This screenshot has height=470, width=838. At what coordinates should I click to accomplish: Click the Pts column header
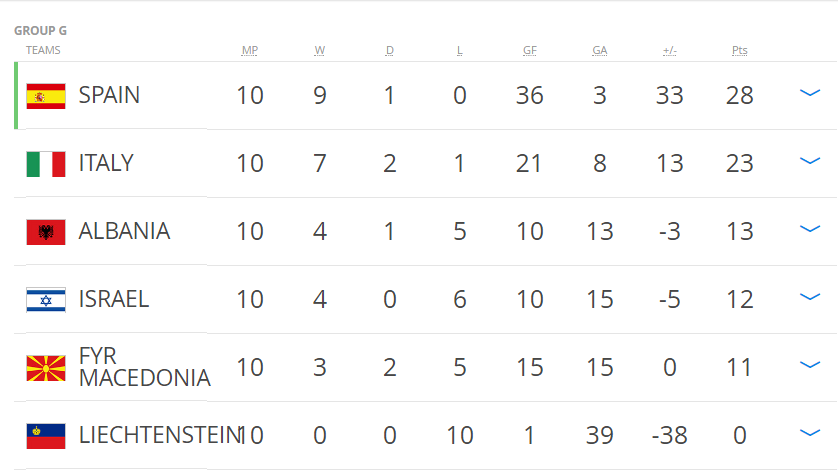point(740,50)
